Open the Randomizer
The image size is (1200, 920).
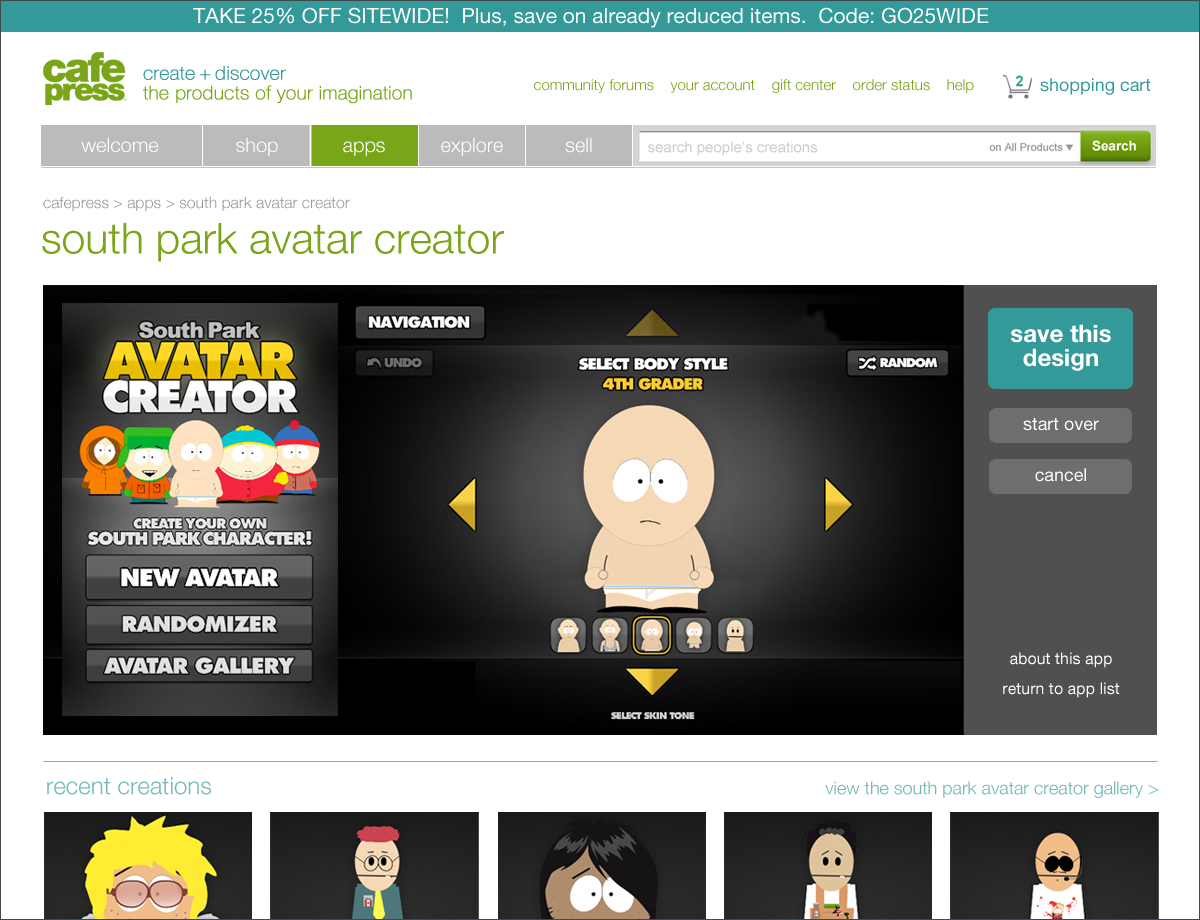coord(199,624)
